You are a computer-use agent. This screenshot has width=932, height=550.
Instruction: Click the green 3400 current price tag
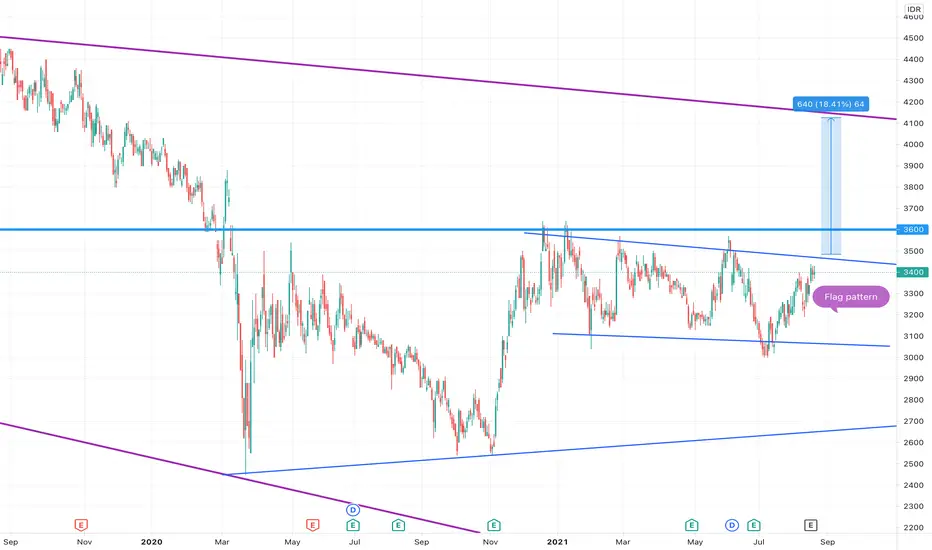pyautogui.click(x=912, y=272)
